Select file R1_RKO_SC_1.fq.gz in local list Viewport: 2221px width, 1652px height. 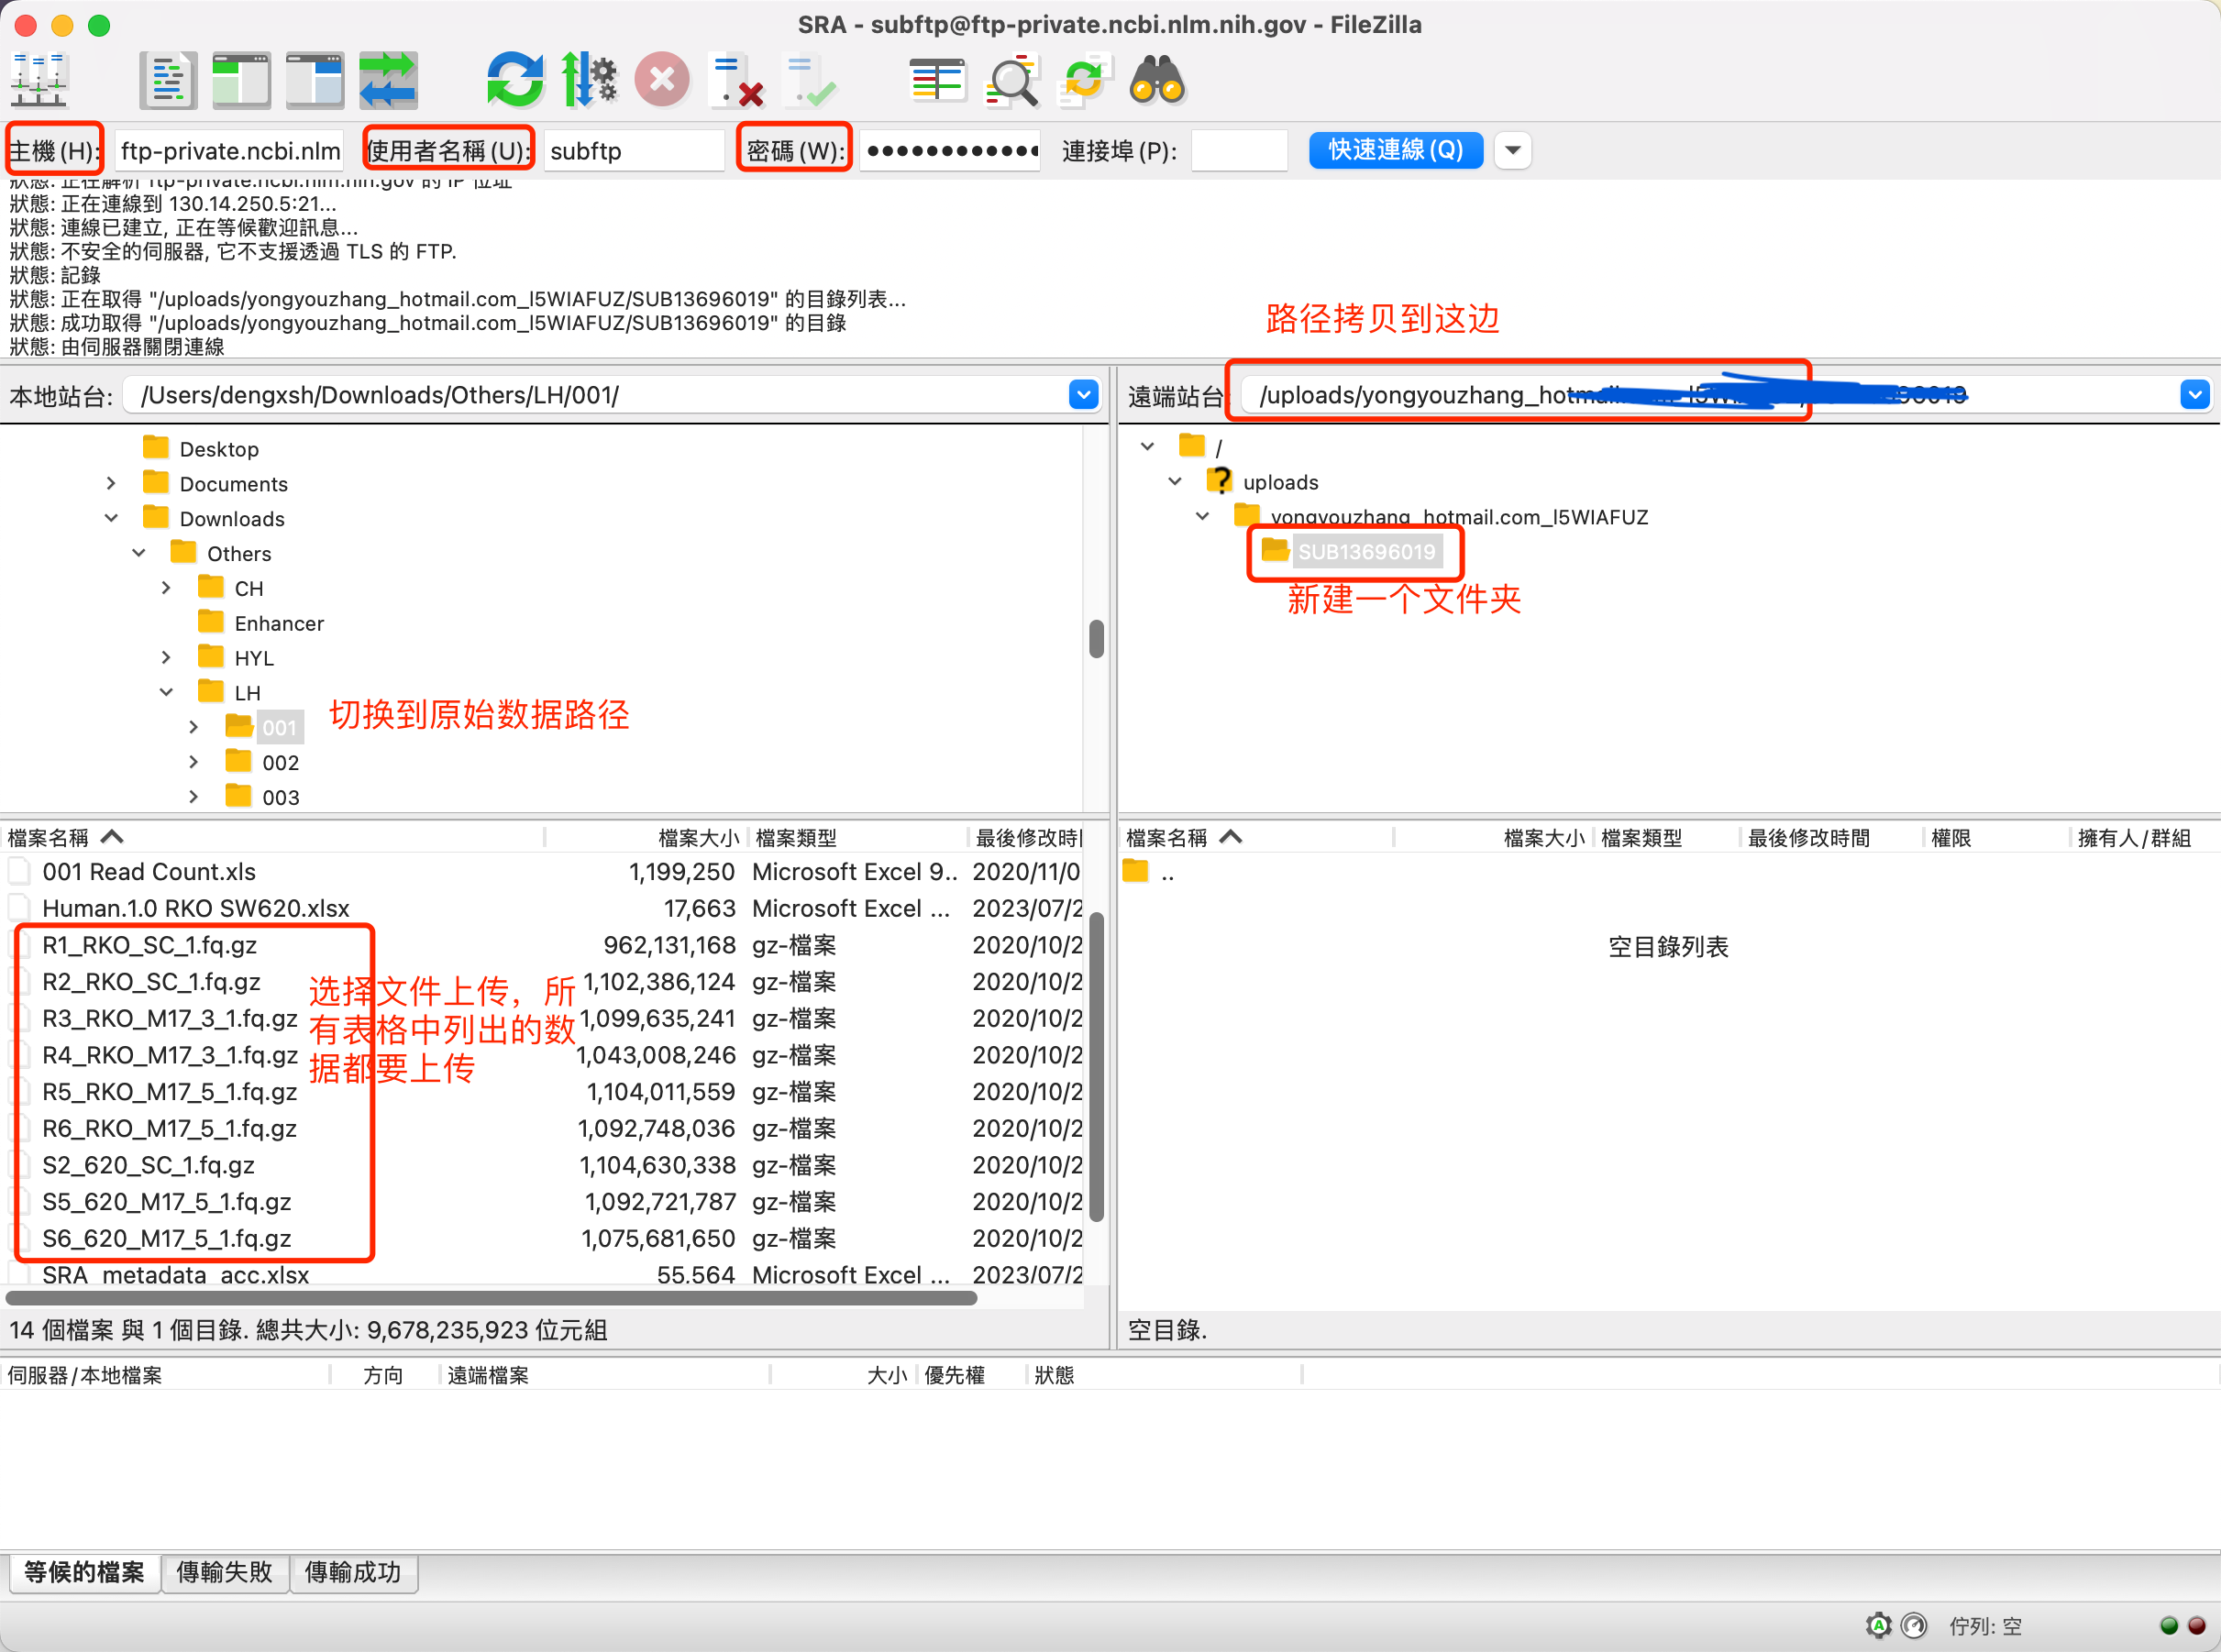coord(150,945)
